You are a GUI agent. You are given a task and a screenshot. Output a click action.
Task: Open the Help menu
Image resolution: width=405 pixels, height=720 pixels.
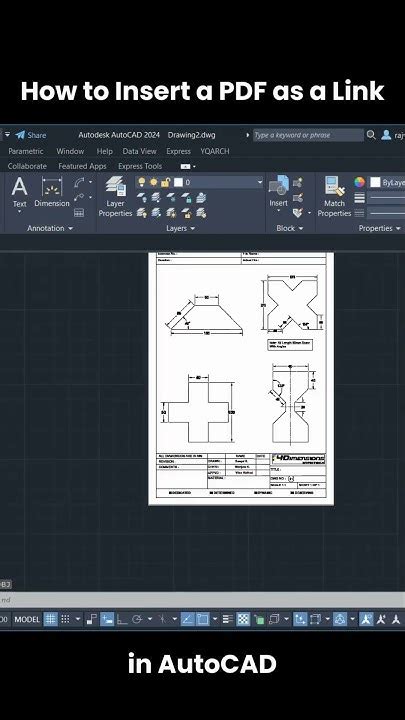(104, 151)
